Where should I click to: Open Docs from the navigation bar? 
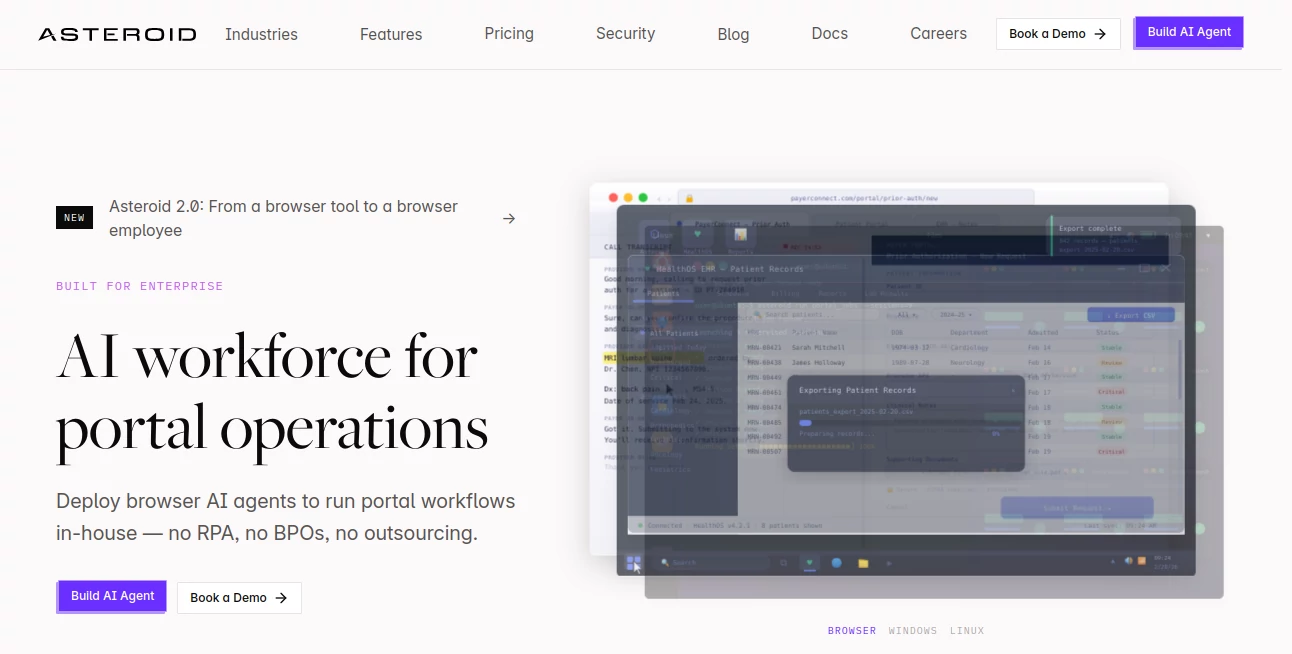[x=830, y=33]
